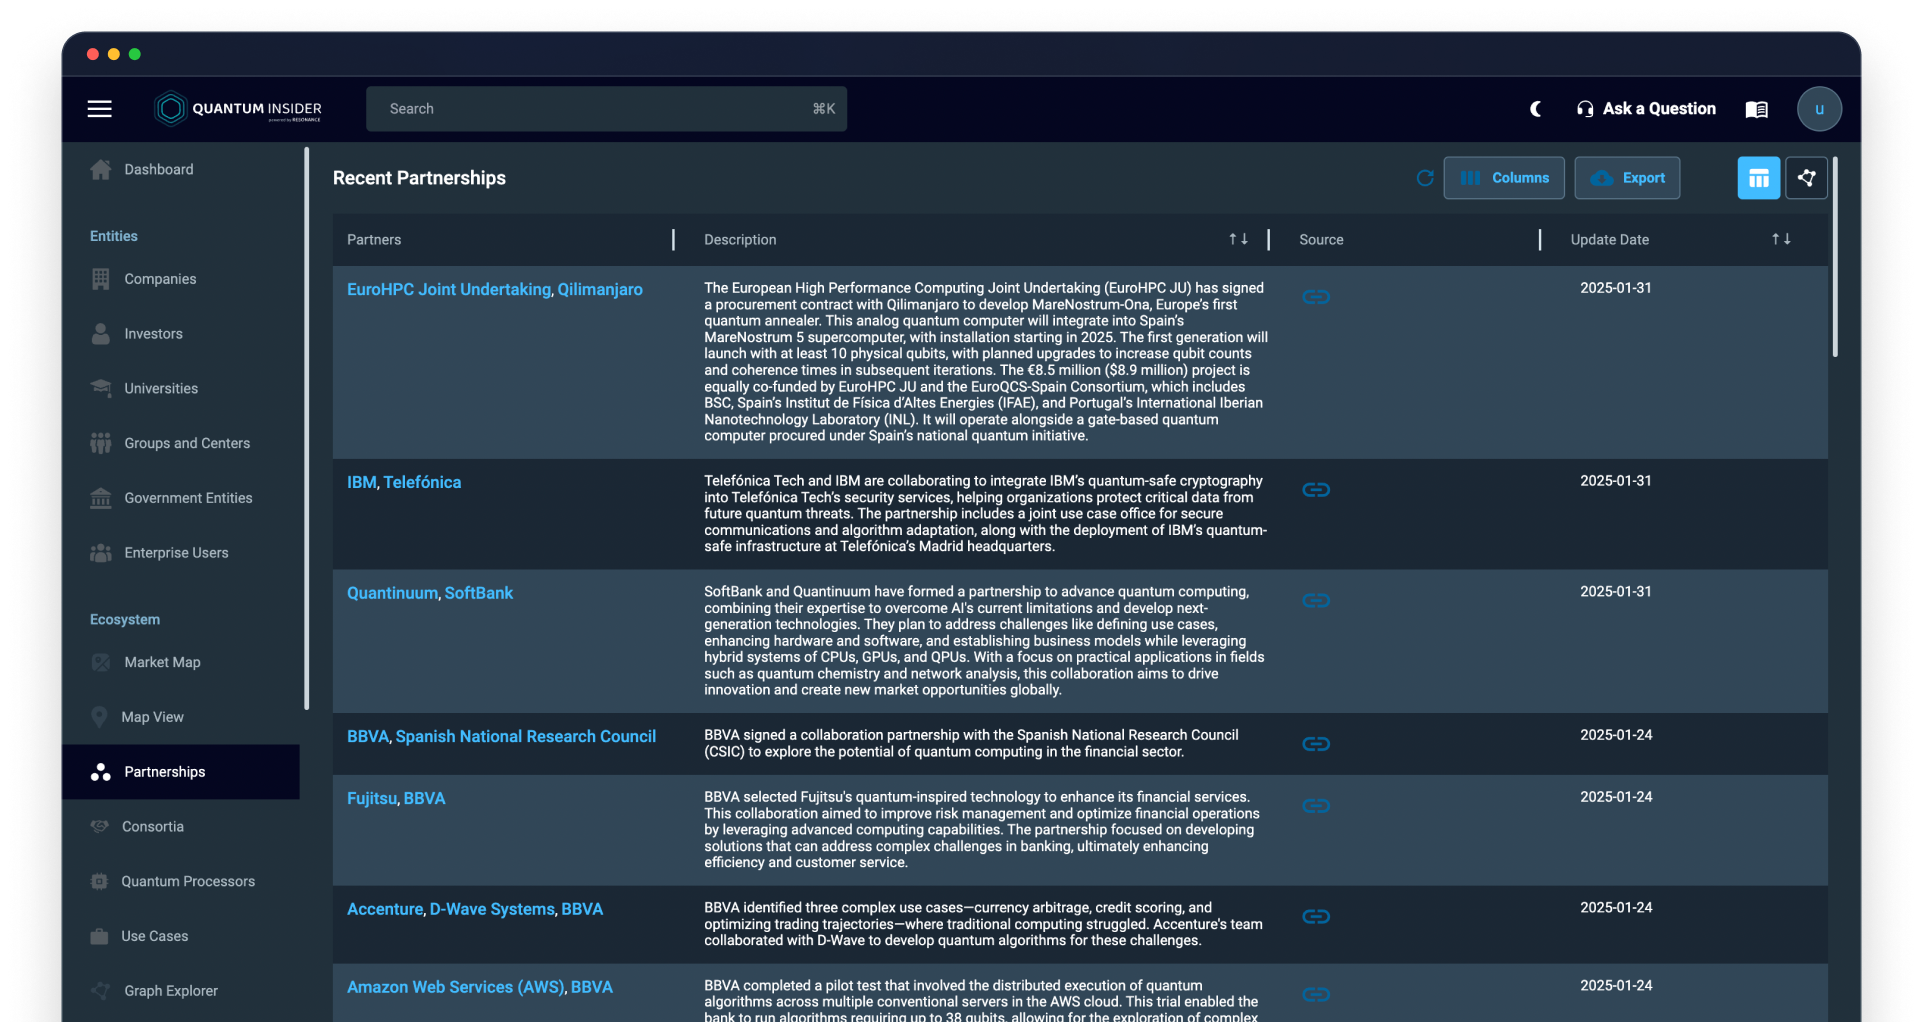Viewport: 1923px width, 1022px height.
Task: Open D-Wave Systems partner link
Action: tap(492, 910)
